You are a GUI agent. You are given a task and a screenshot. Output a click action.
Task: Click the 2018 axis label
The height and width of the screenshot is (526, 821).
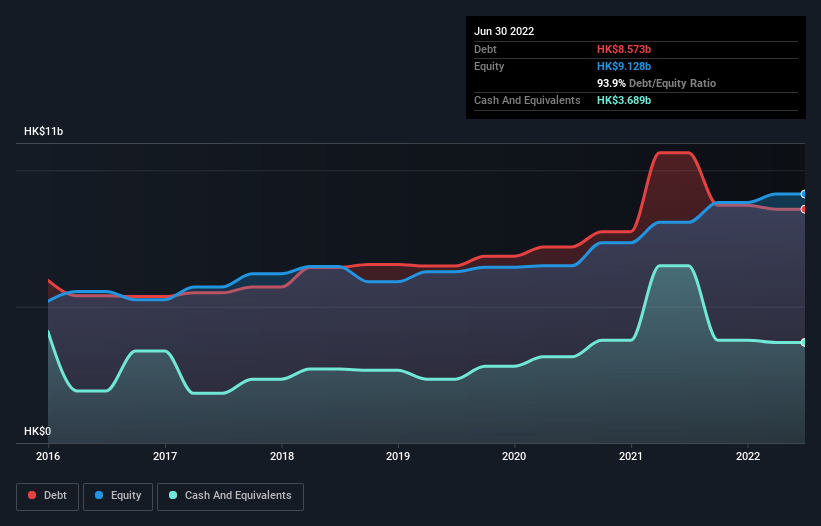pos(282,456)
